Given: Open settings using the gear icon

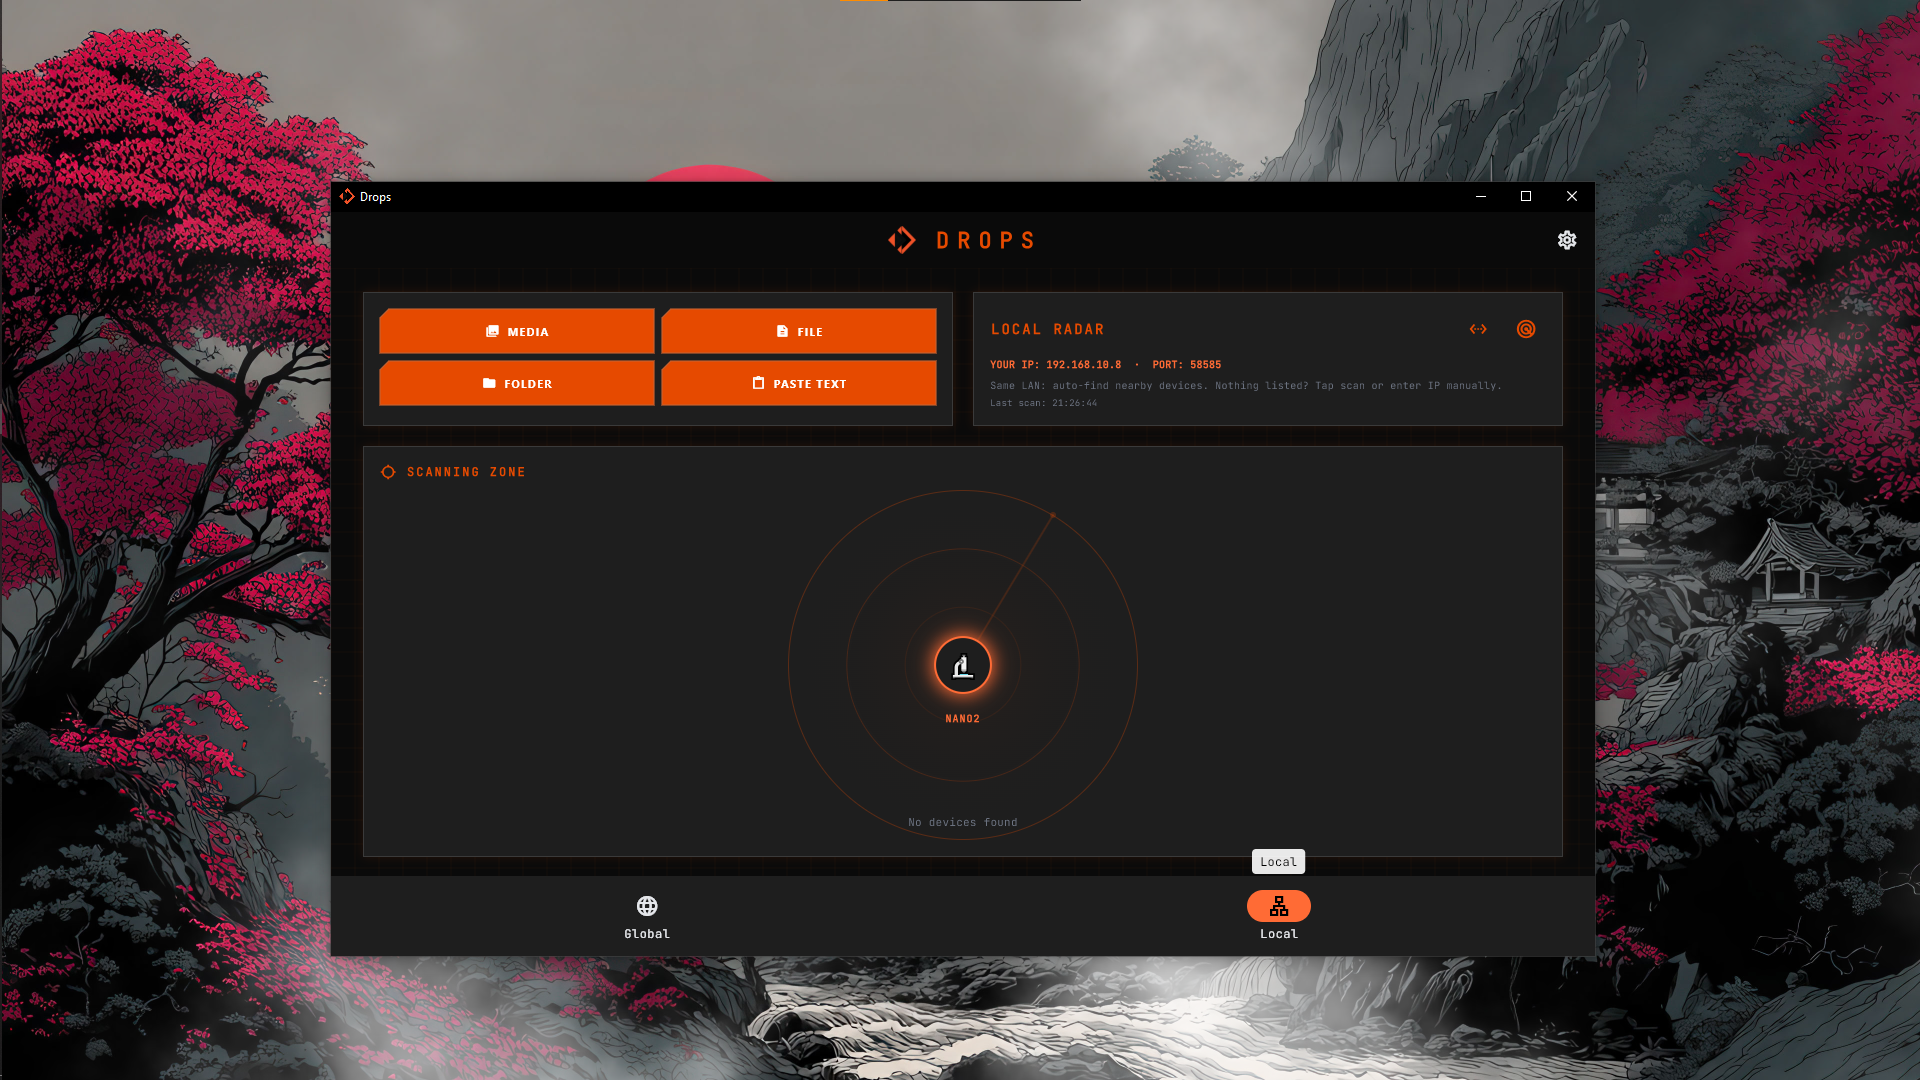Looking at the screenshot, I should point(1567,240).
